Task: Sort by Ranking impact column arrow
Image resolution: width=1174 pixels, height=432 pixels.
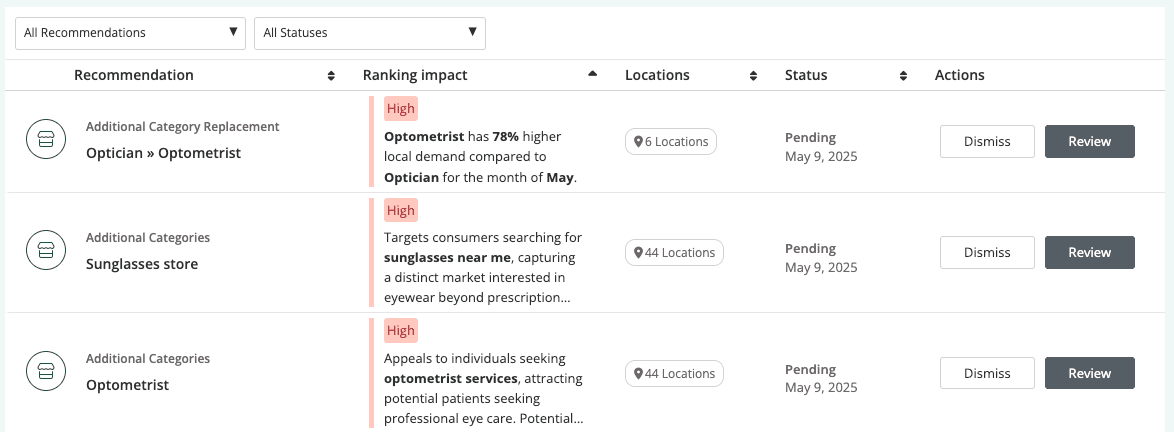Action: pos(592,75)
